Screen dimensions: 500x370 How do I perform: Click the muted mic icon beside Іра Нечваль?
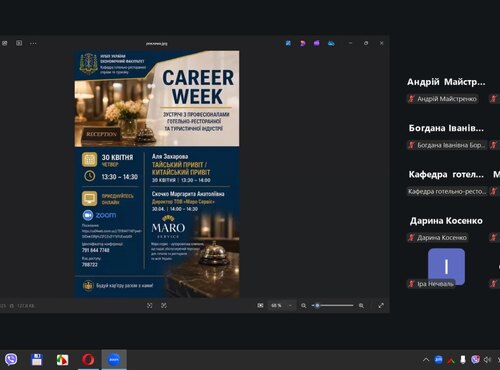[x=411, y=284]
